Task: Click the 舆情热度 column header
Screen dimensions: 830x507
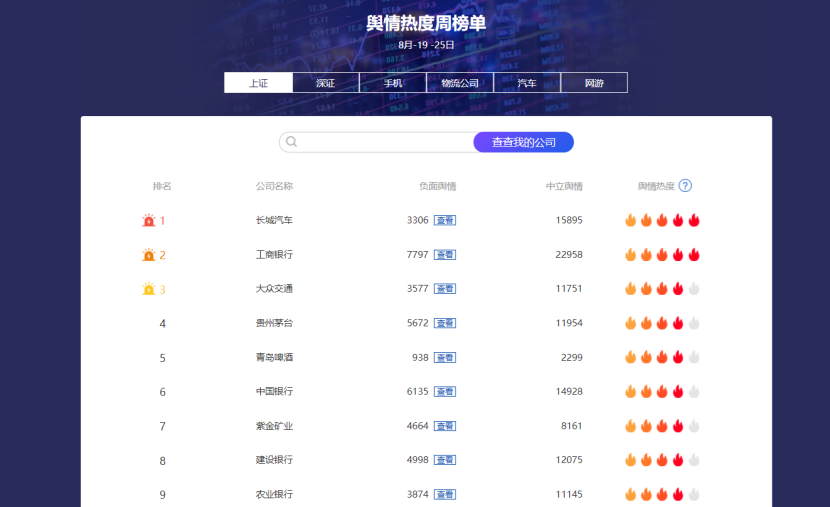Action: tap(656, 186)
